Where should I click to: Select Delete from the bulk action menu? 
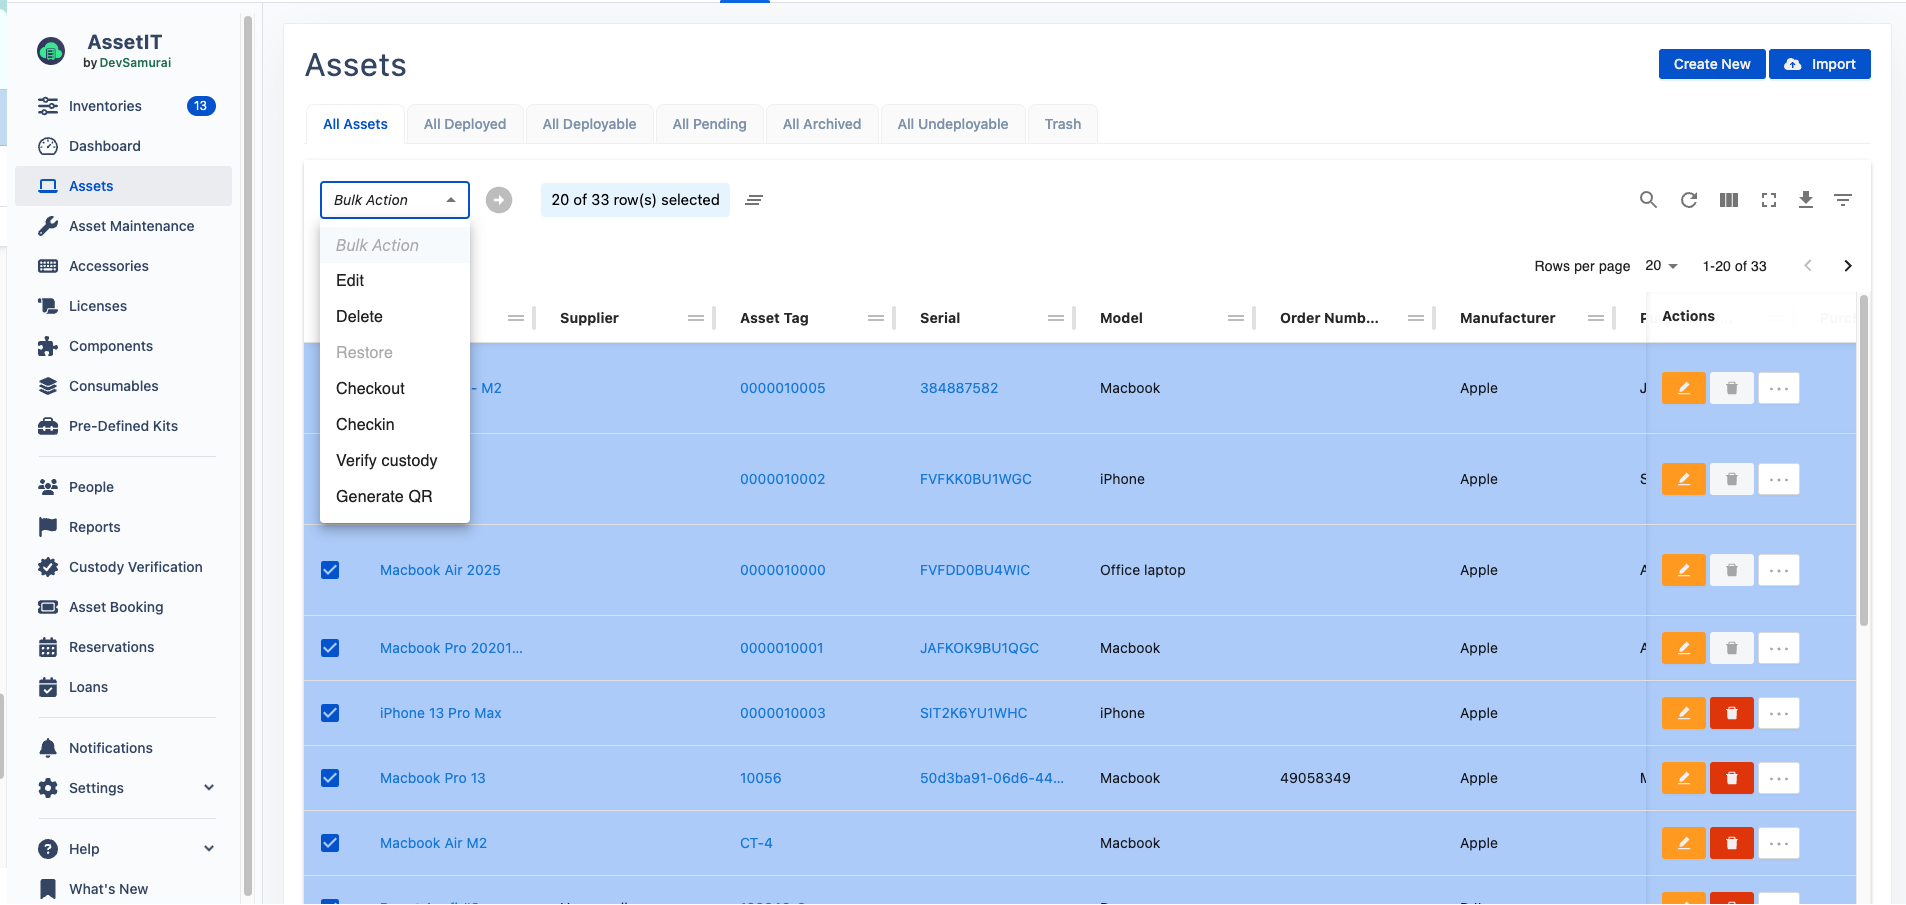click(x=395, y=317)
